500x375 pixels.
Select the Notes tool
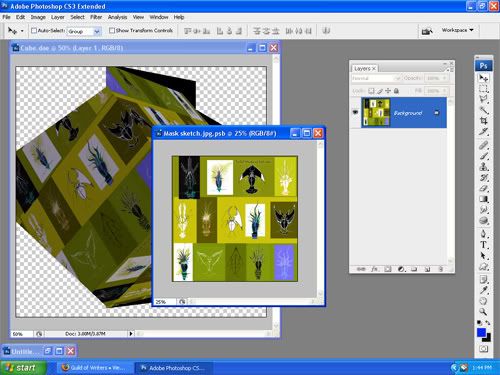point(483,280)
